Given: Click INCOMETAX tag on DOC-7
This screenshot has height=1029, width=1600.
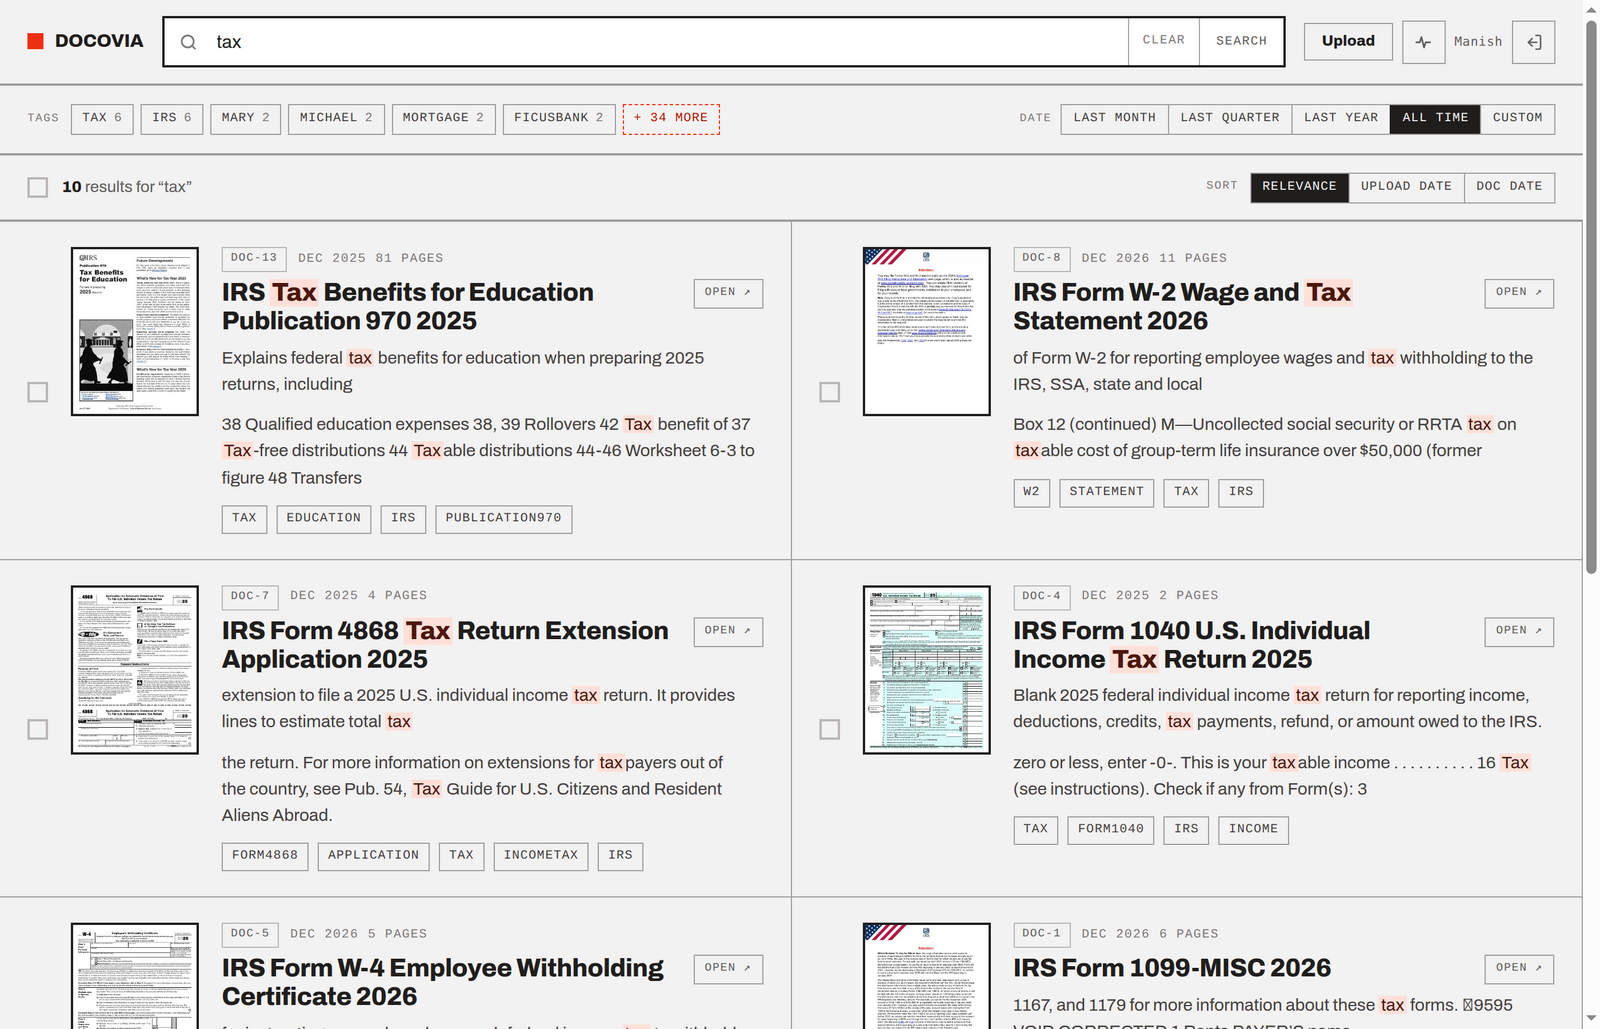Looking at the screenshot, I should 541,856.
